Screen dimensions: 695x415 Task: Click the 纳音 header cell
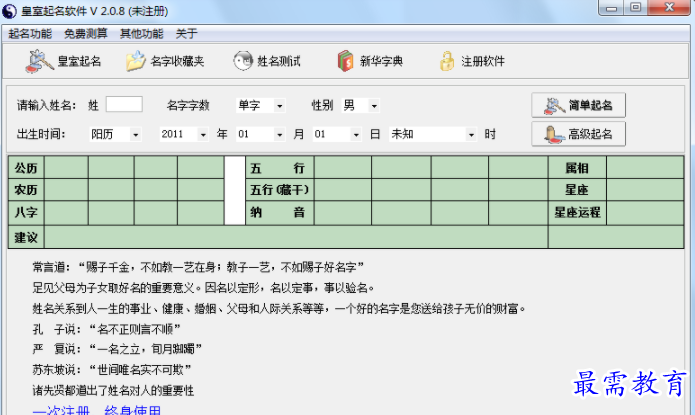point(280,212)
